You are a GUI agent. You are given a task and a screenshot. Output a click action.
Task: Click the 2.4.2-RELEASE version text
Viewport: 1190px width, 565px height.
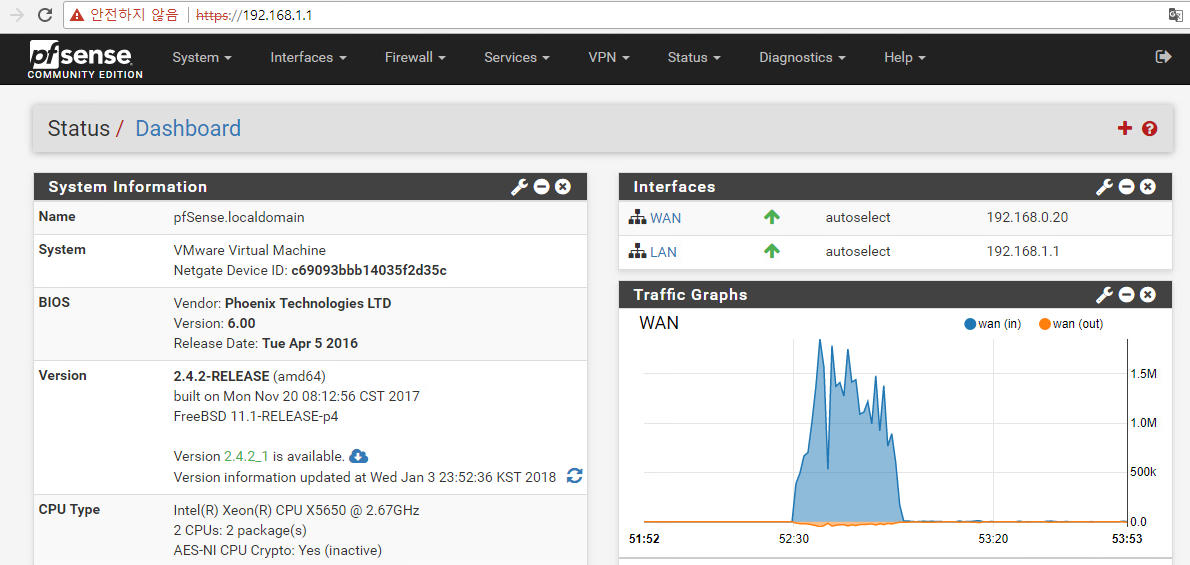[222, 376]
